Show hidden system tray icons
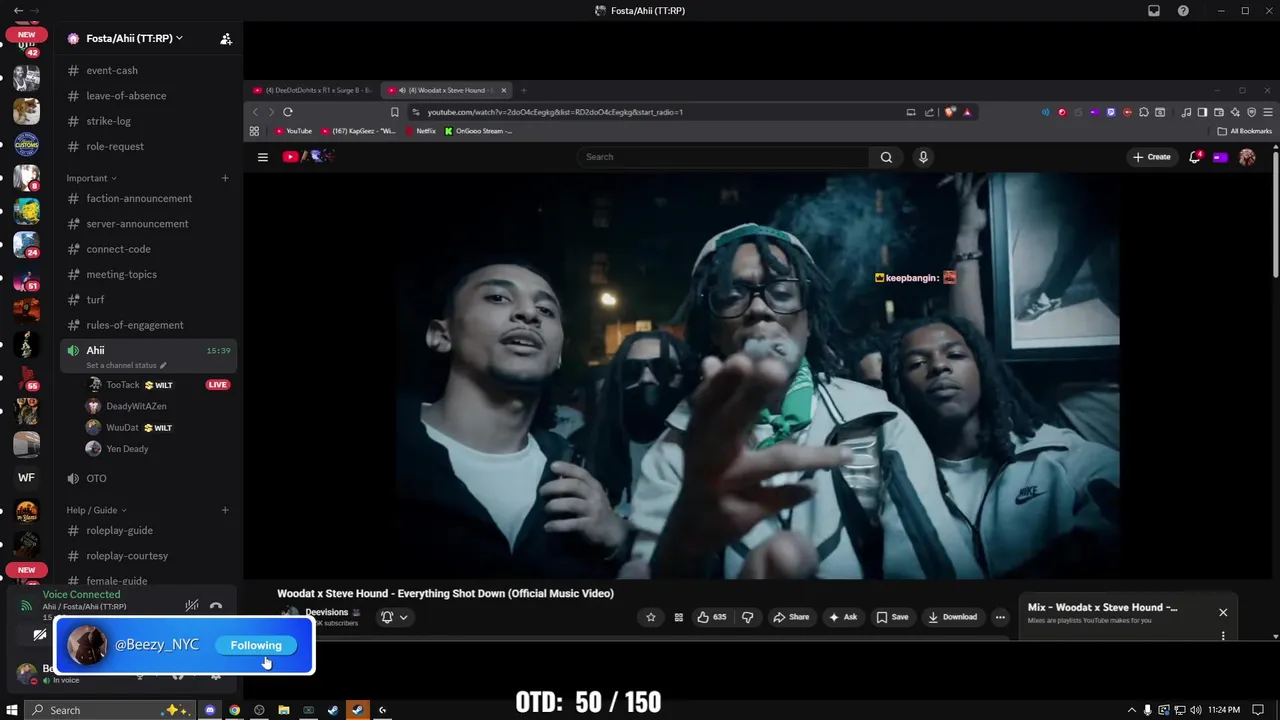 [1132, 710]
